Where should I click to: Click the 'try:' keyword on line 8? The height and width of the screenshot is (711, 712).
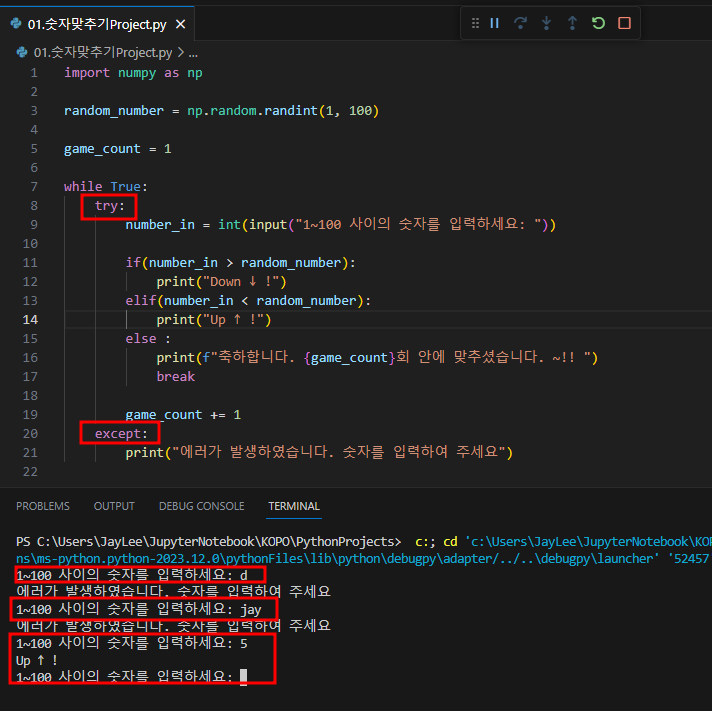(x=109, y=206)
